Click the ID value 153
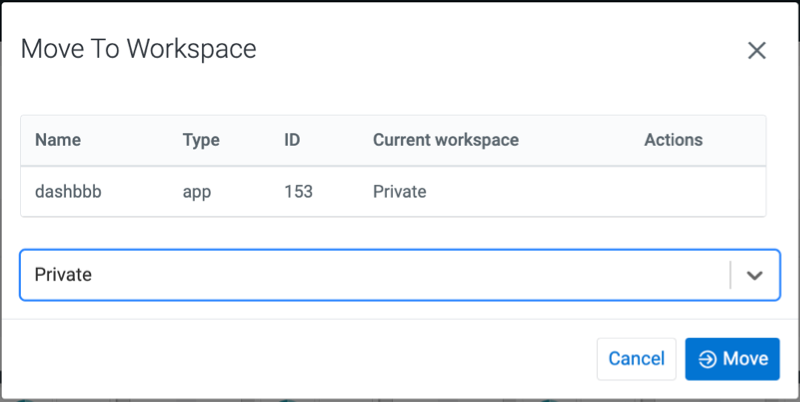The height and width of the screenshot is (402, 800). click(299, 191)
